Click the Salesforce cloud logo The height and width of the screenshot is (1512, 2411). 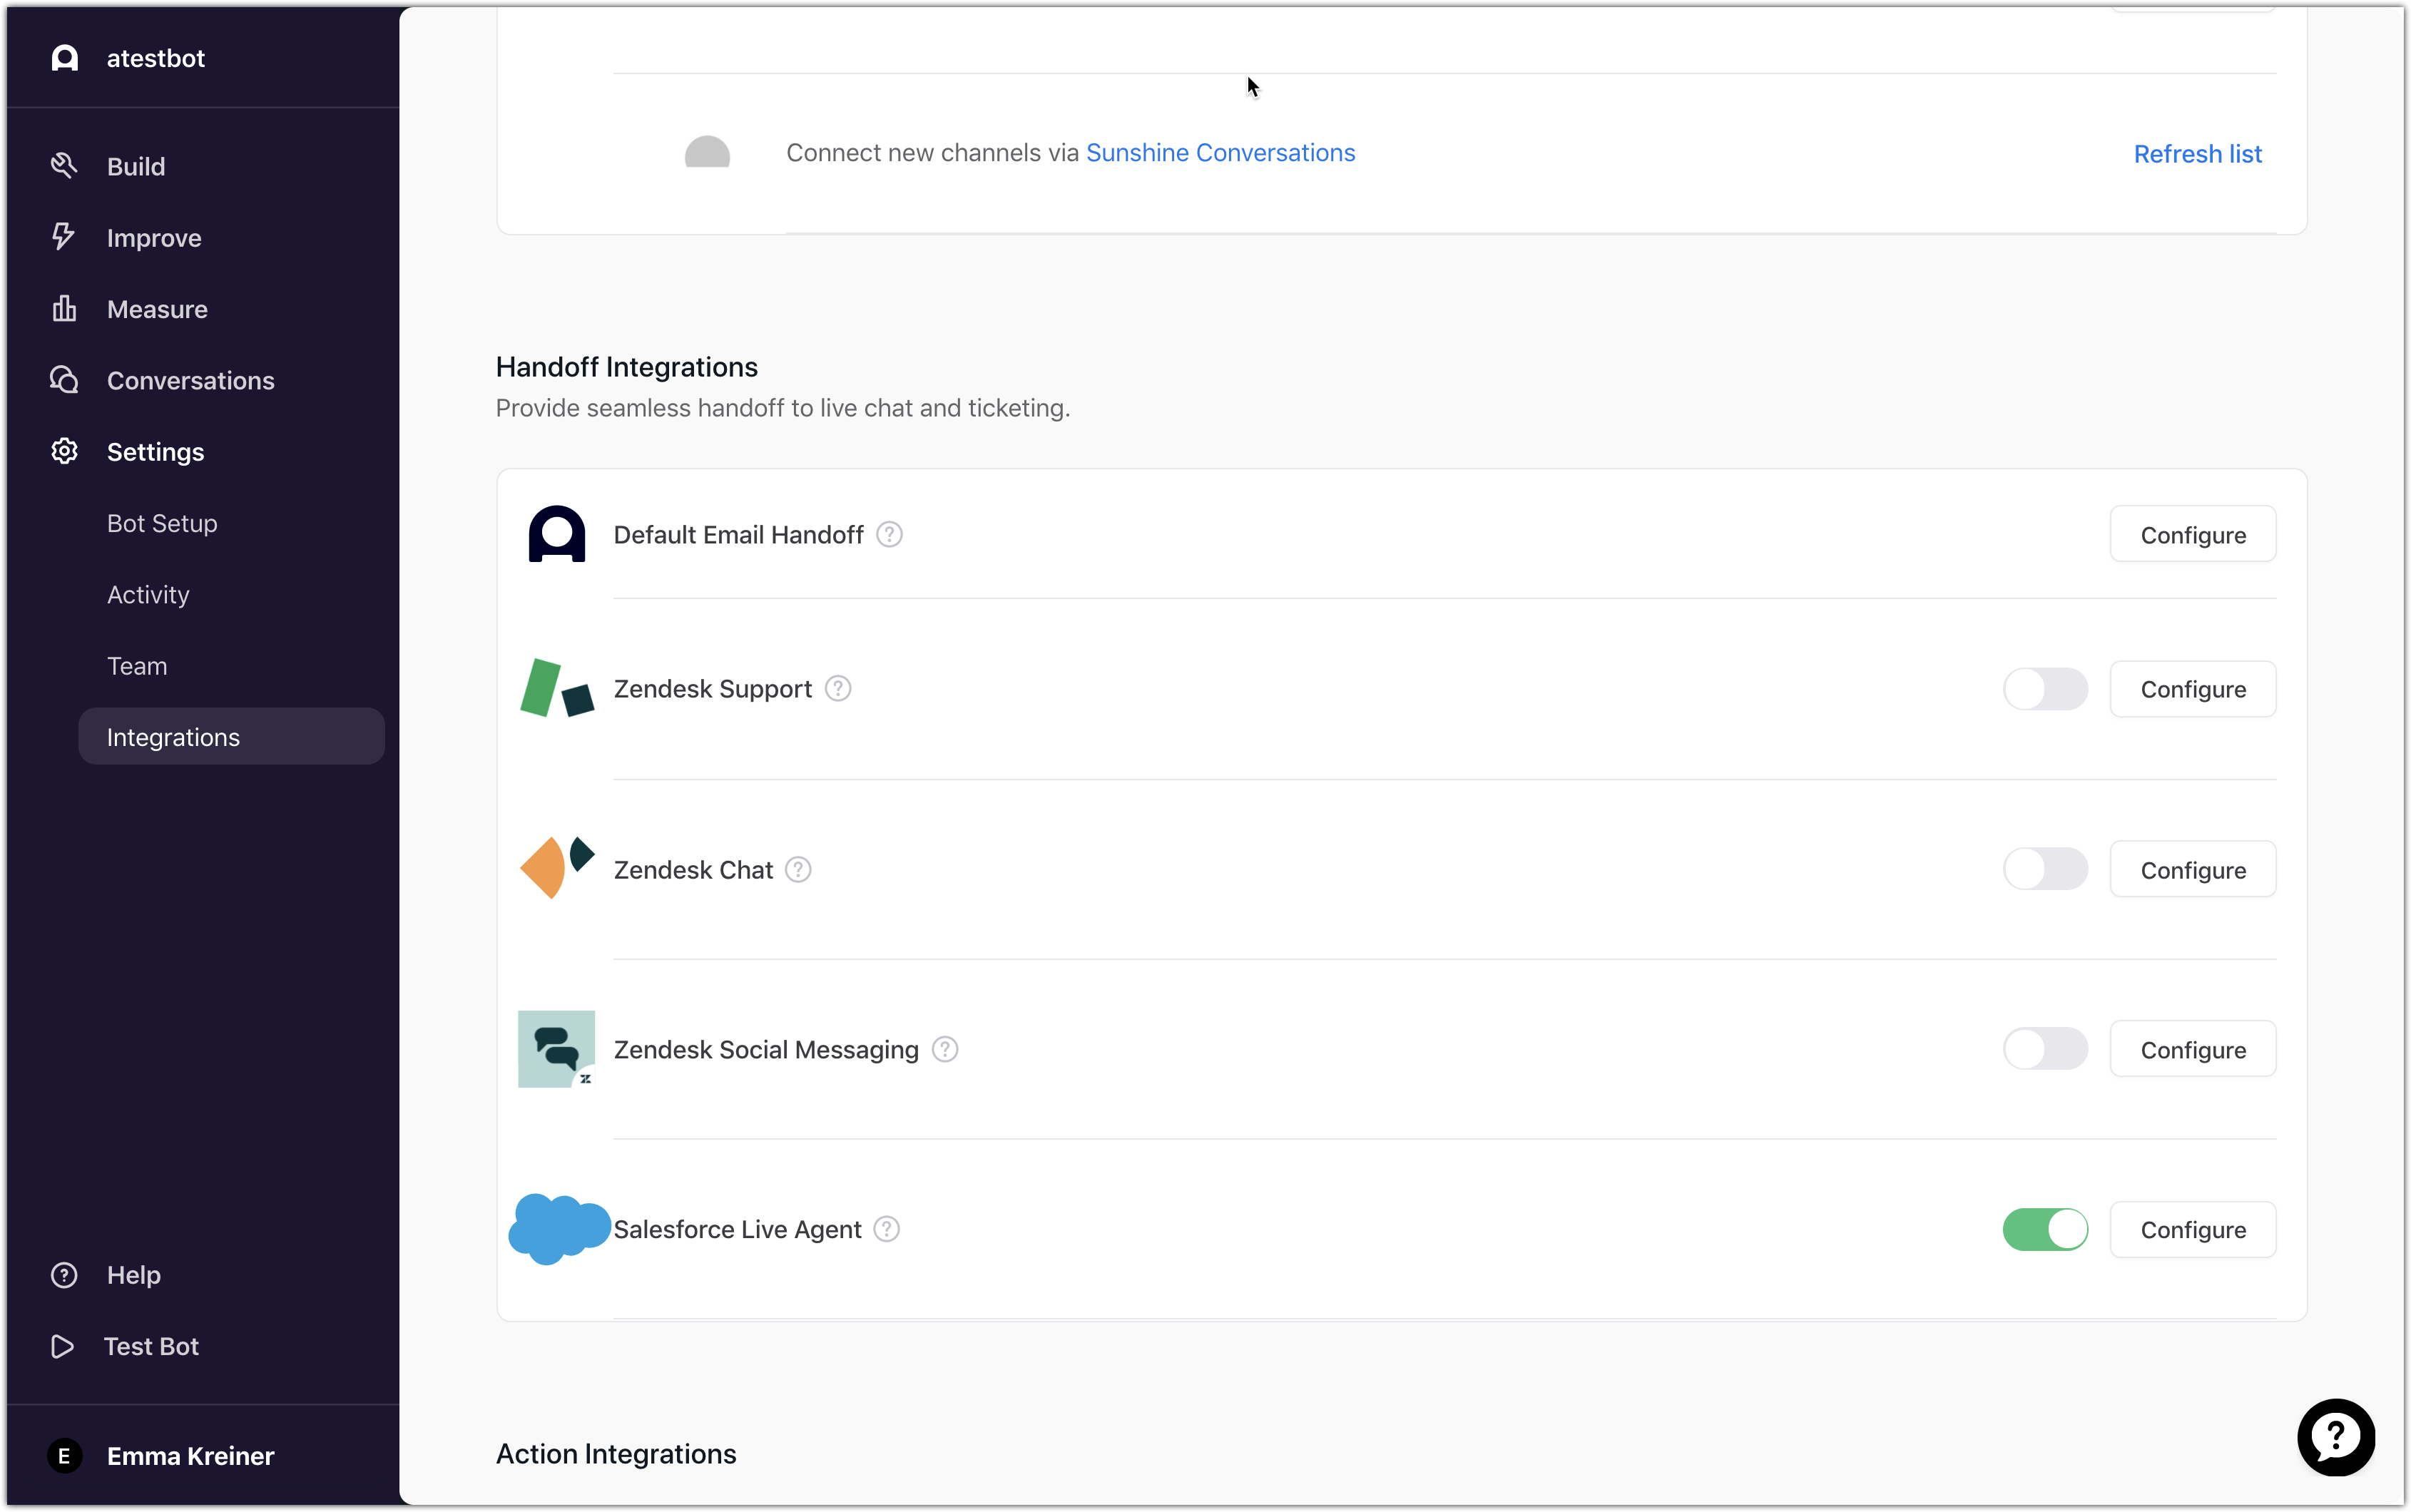point(558,1228)
